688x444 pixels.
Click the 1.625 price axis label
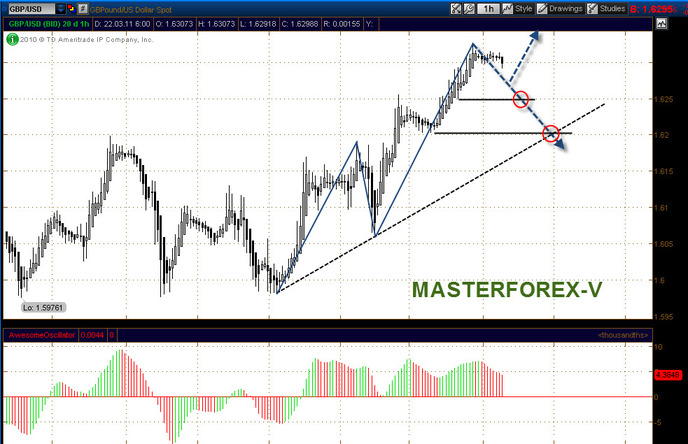663,99
